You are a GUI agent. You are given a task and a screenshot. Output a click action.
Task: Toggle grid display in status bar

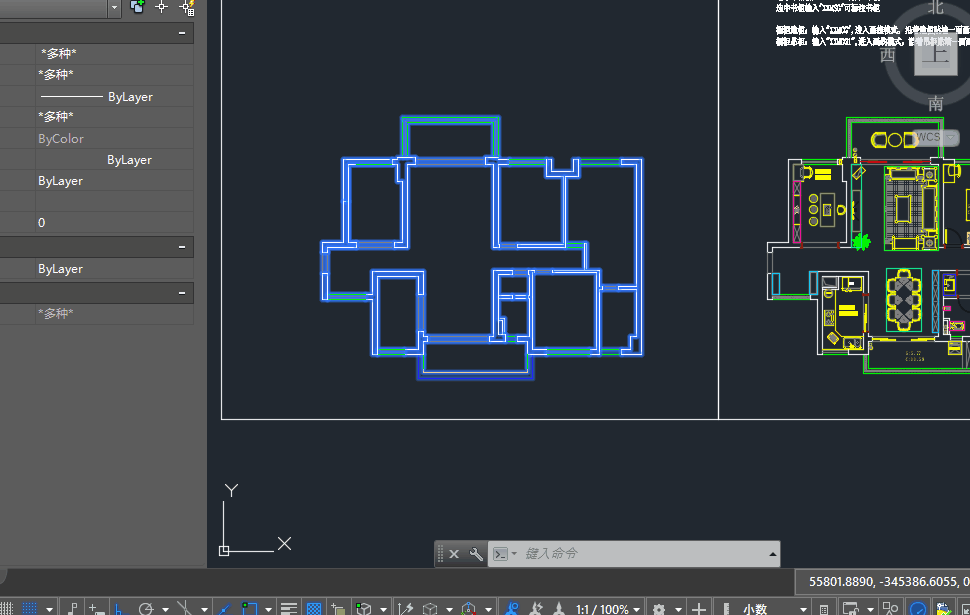6,609
